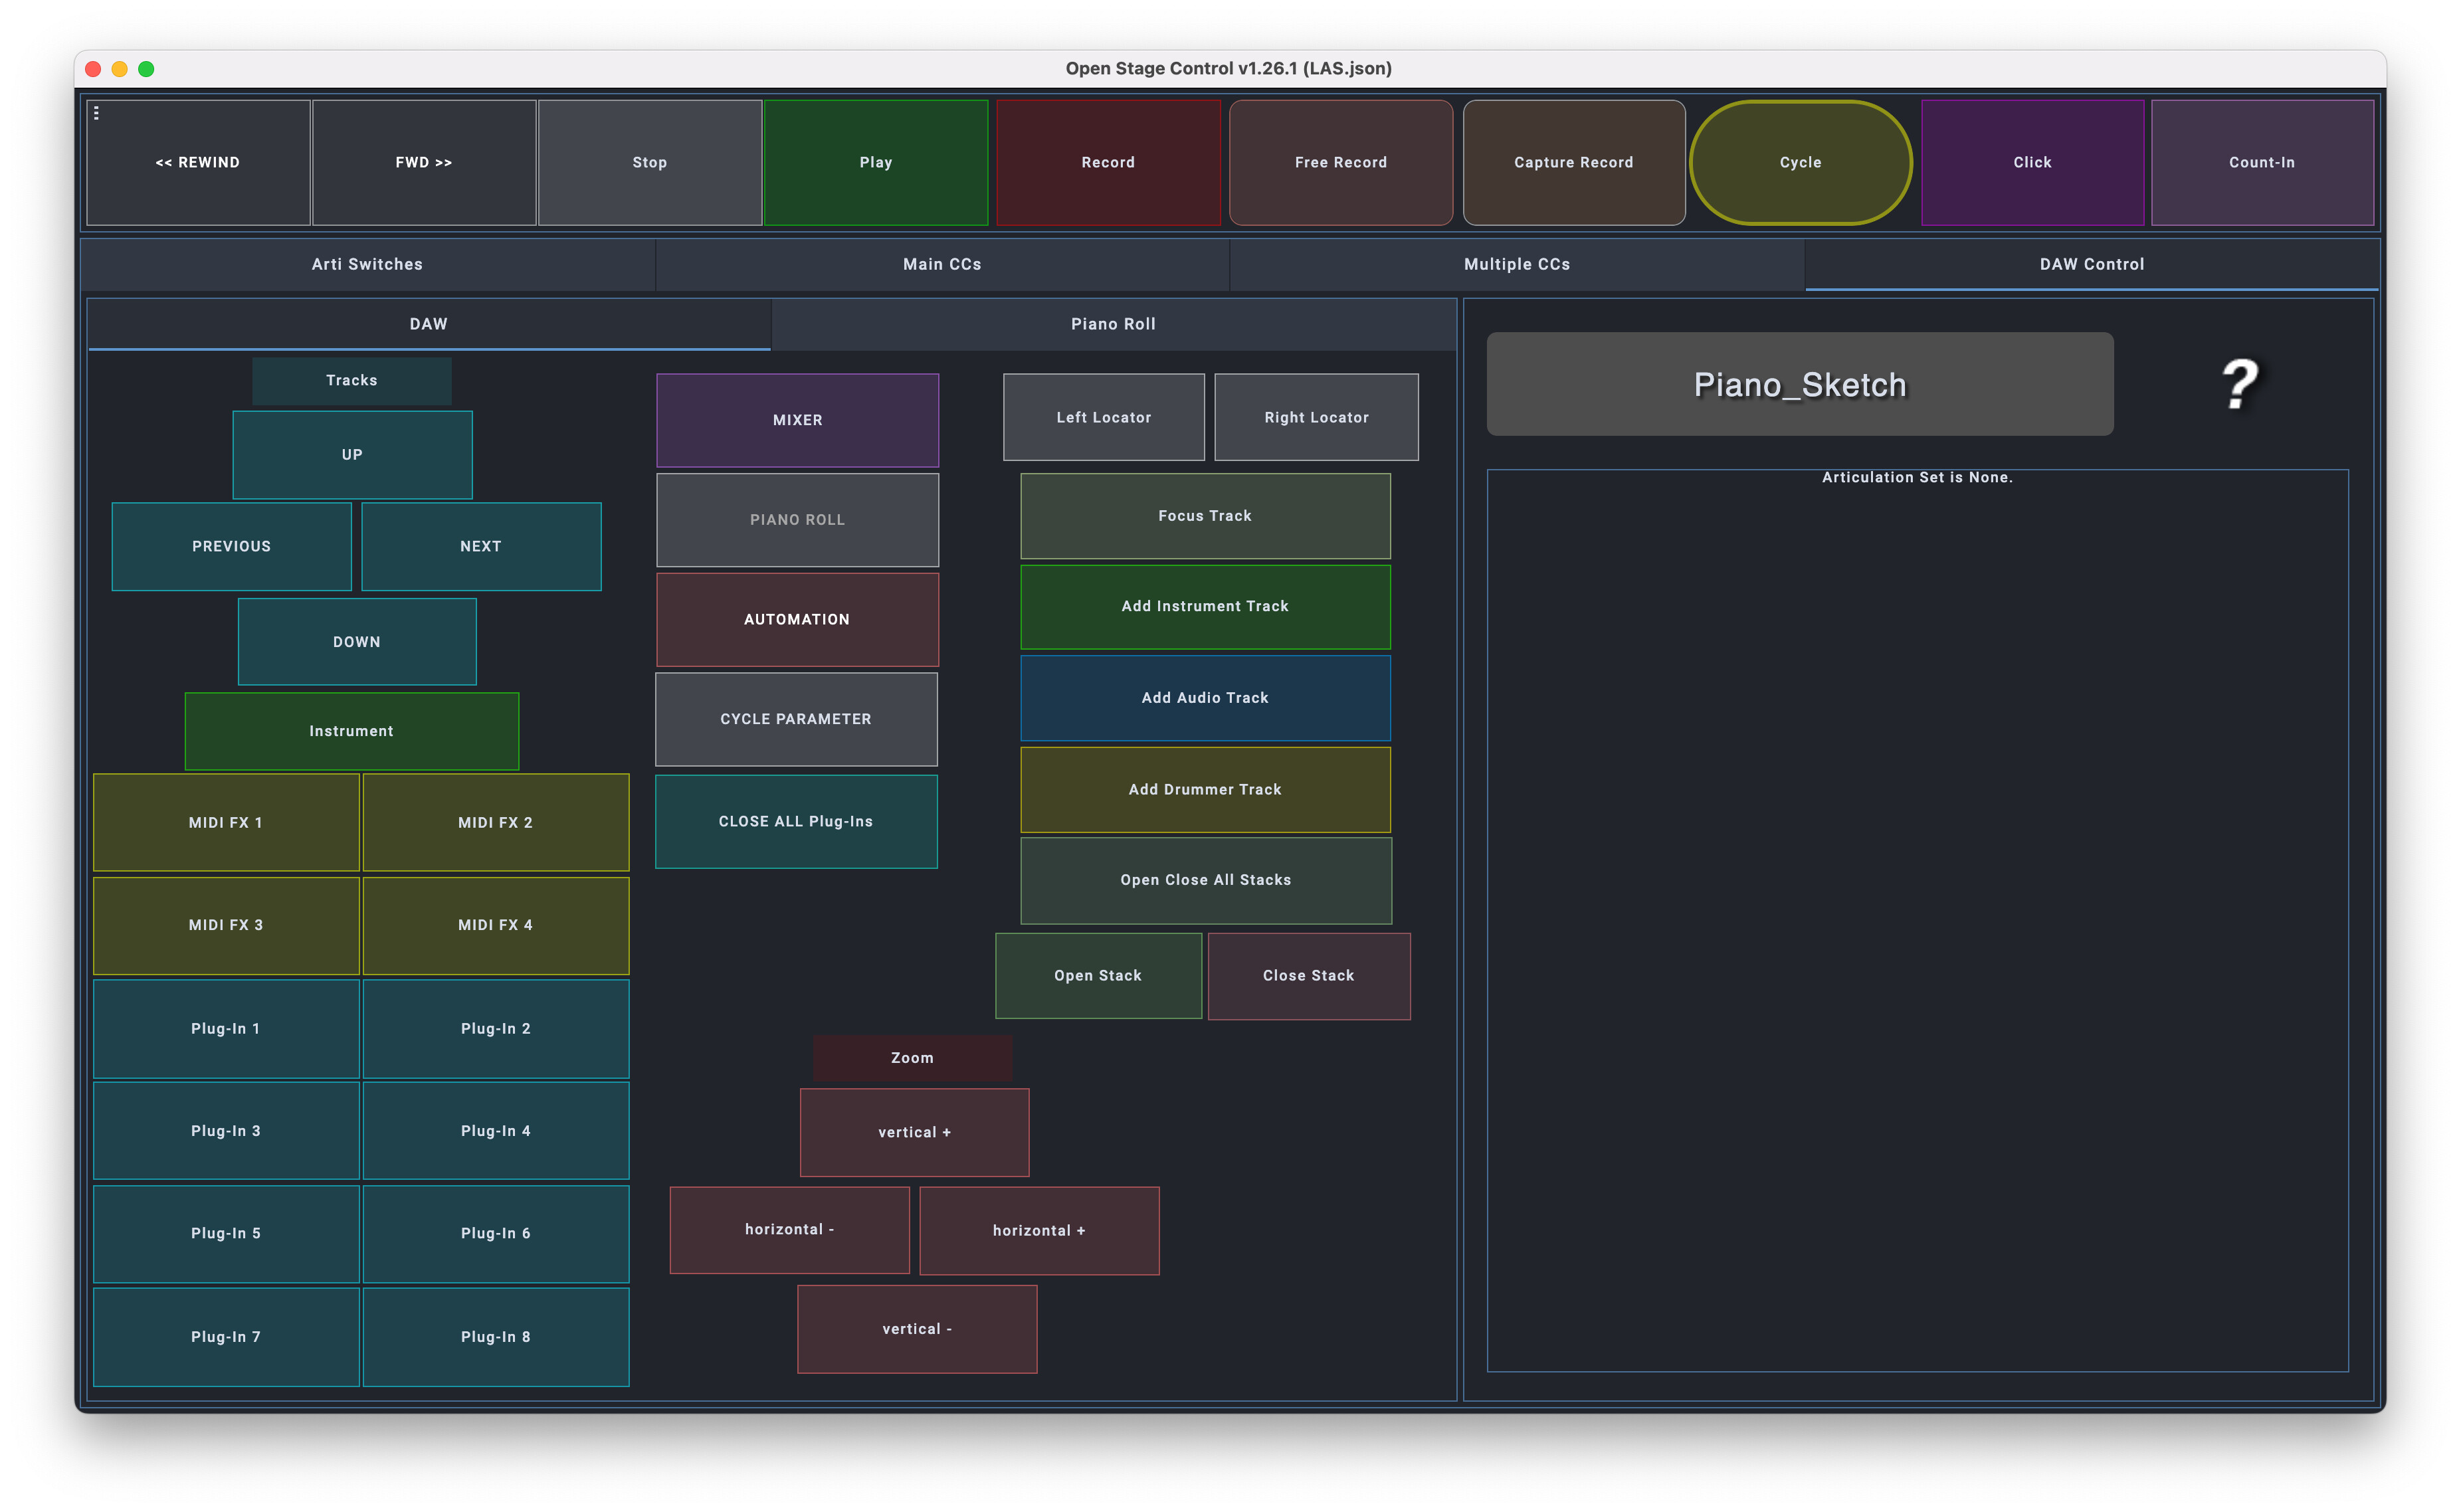This screenshot has width=2461, height=1512.
Task: Set the Left Locator
Action: pos(1103,417)
